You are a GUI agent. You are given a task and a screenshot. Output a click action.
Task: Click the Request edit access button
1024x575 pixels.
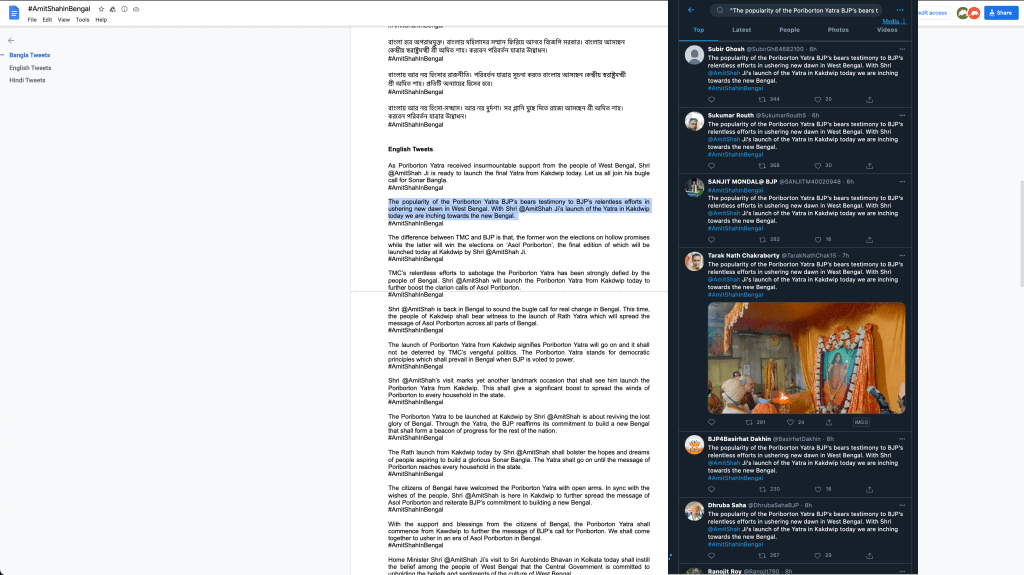click(x=933, y=12)
